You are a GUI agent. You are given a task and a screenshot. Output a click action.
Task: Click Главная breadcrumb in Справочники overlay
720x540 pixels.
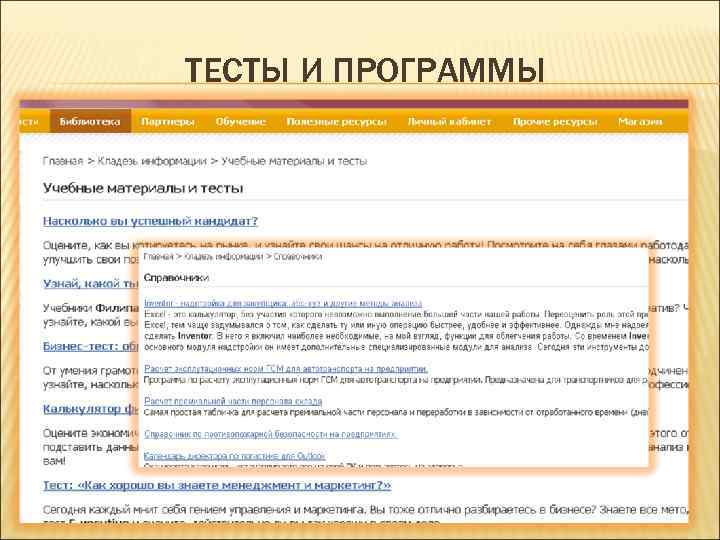tap(158, 257)
